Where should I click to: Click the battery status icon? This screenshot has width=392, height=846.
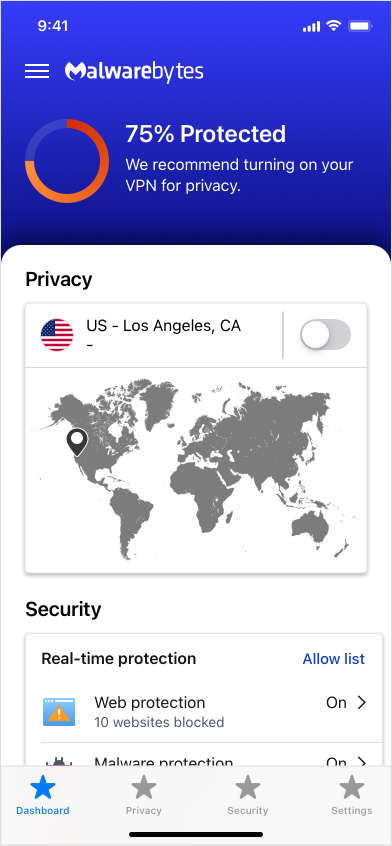point(360,26)
